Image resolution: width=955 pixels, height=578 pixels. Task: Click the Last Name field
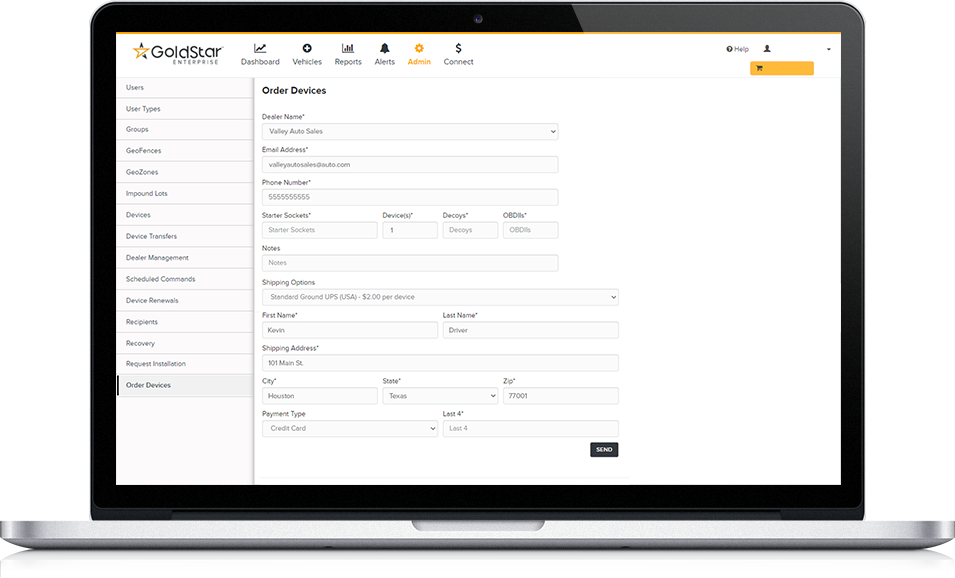click(x=530, y=330)
